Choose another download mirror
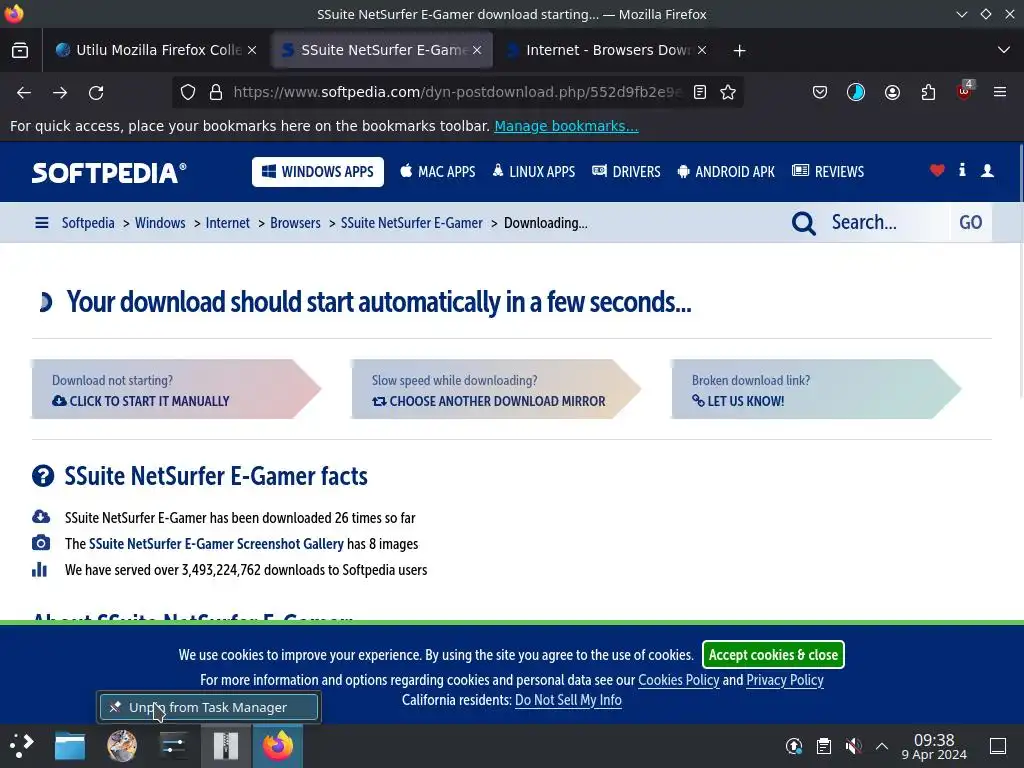 pyautogui.click(x=496, y=389)
